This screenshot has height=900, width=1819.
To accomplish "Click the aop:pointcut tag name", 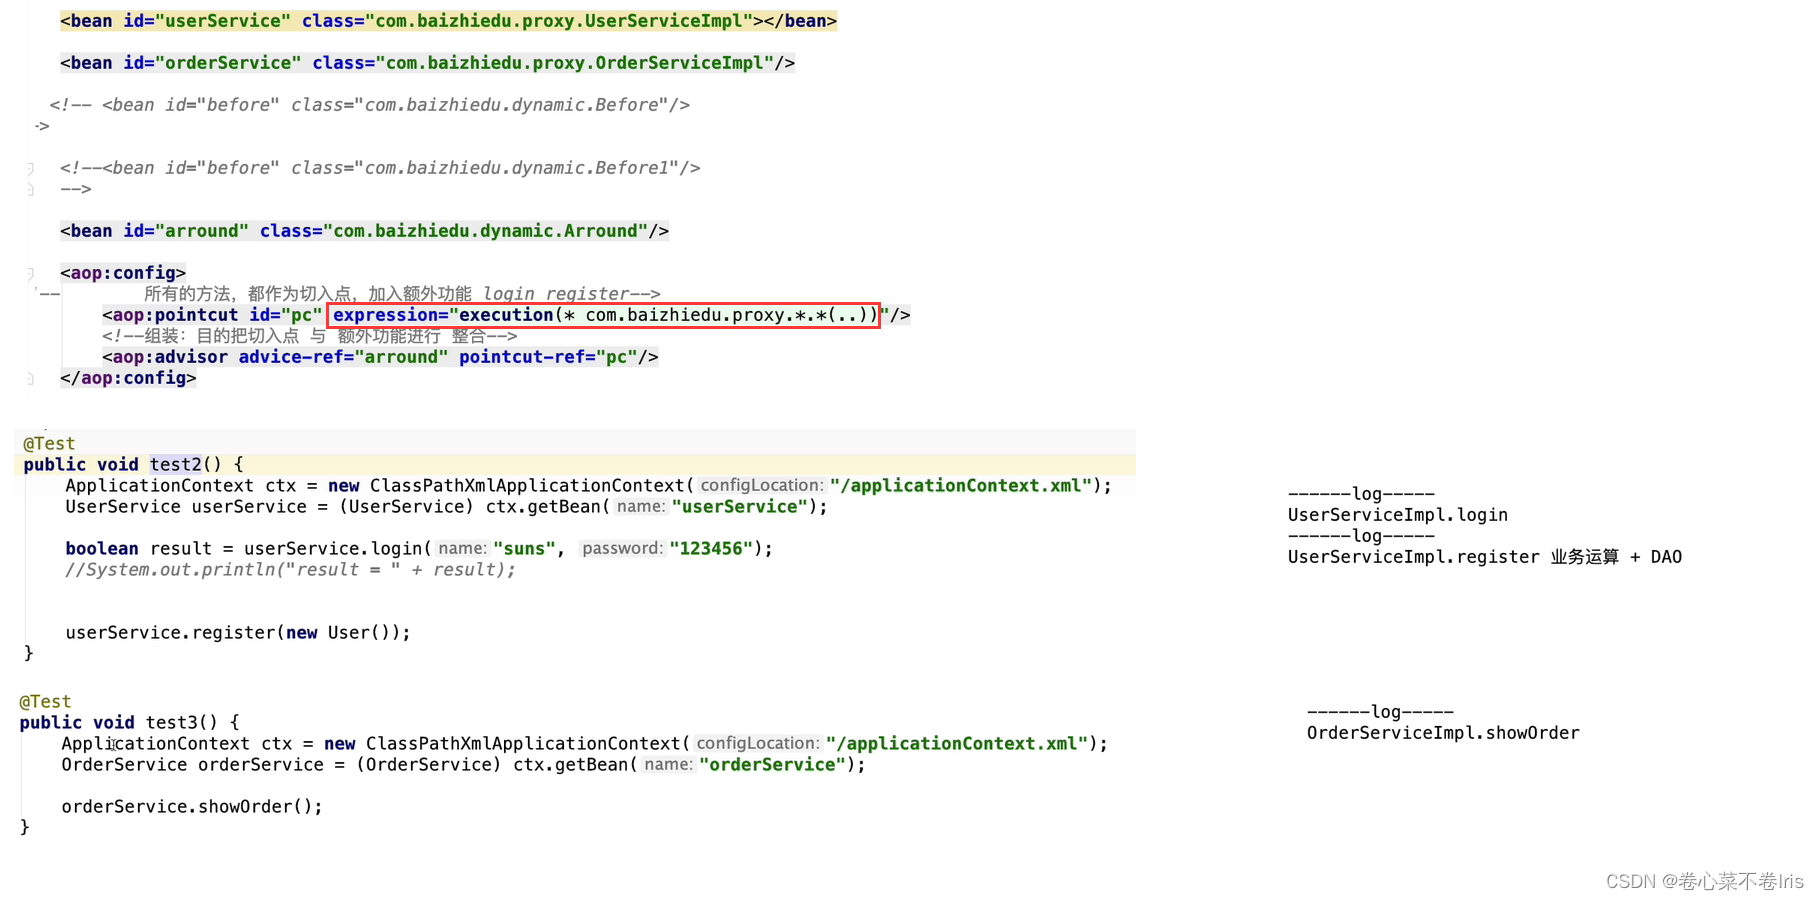I will (175, 315).
